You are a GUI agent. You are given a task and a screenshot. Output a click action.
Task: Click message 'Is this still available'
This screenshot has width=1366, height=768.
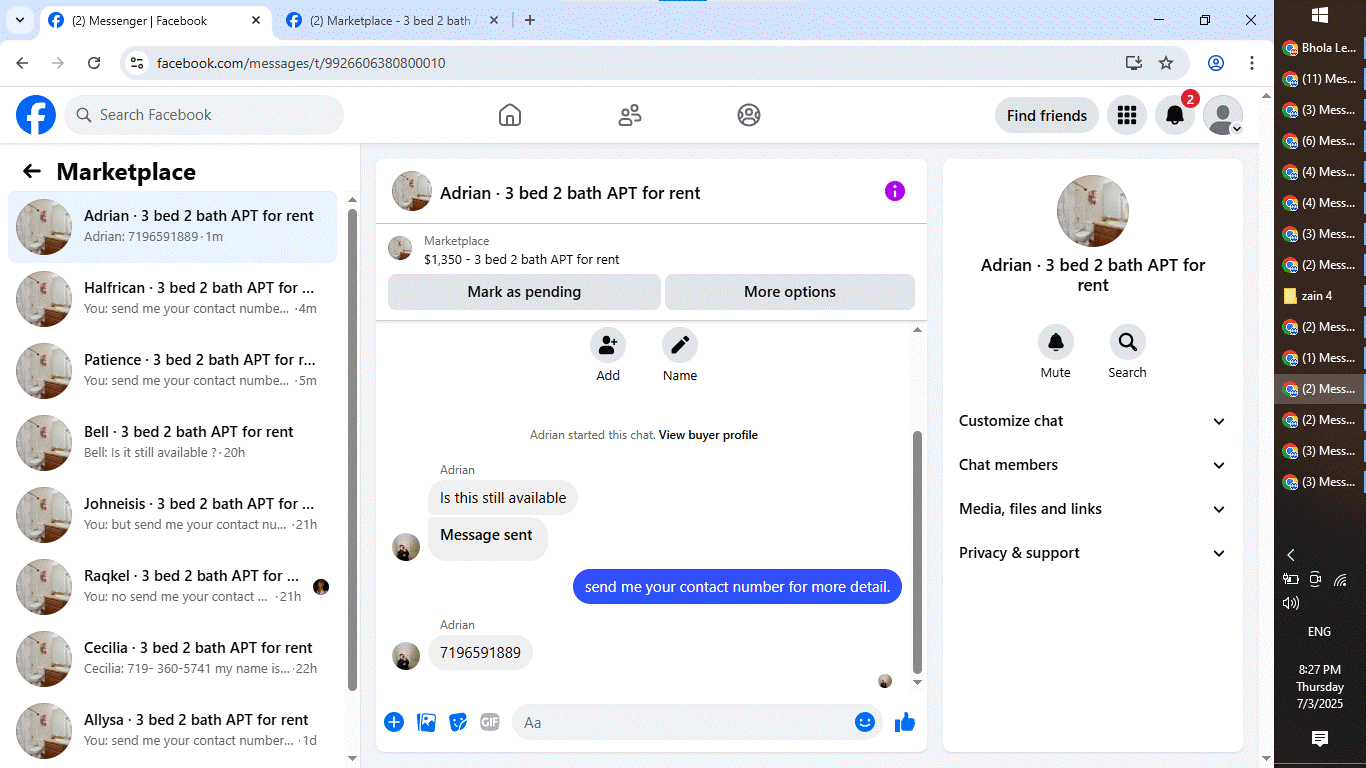(503, 498)
